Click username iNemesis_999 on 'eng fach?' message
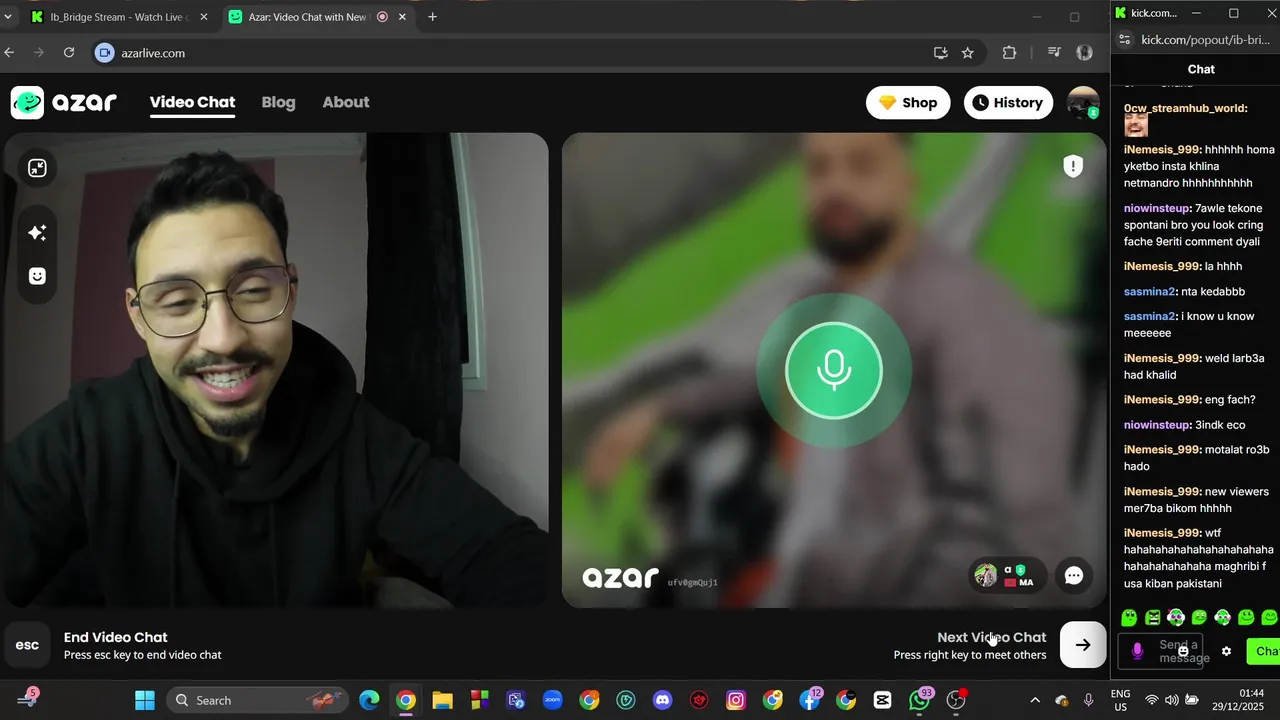 tap(1162, 400)
